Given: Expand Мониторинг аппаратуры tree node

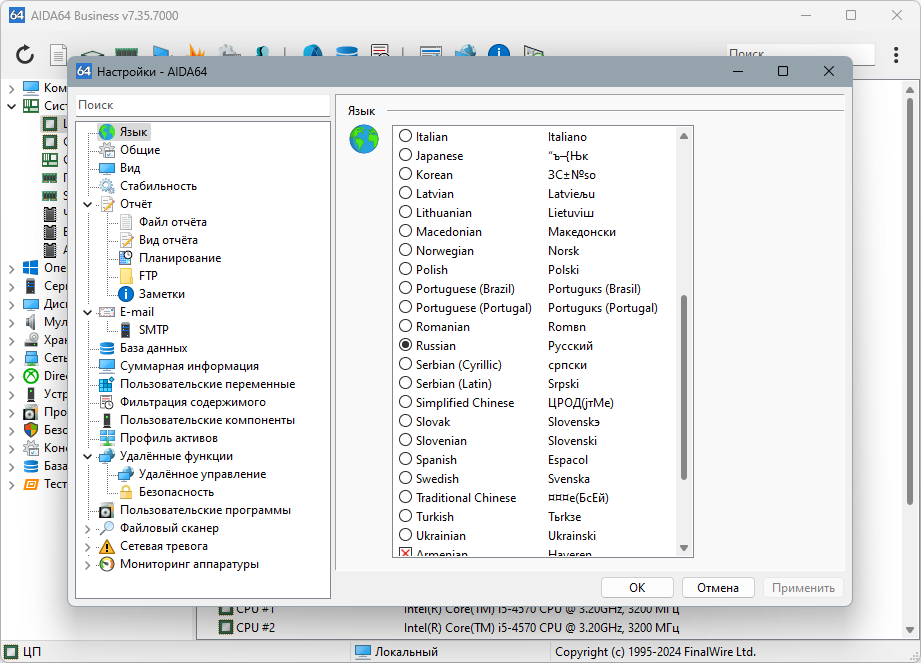Looking at the screenshot, I should pos(88,565).
